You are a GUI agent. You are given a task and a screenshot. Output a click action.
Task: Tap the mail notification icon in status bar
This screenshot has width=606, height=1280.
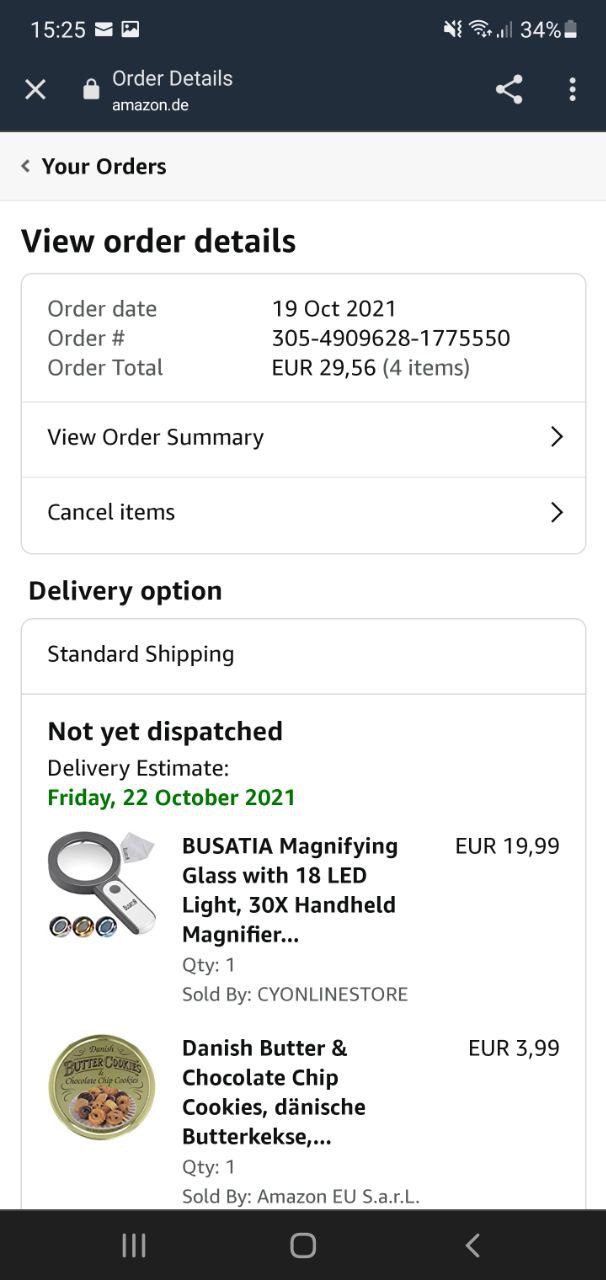[x=103, y=30]
